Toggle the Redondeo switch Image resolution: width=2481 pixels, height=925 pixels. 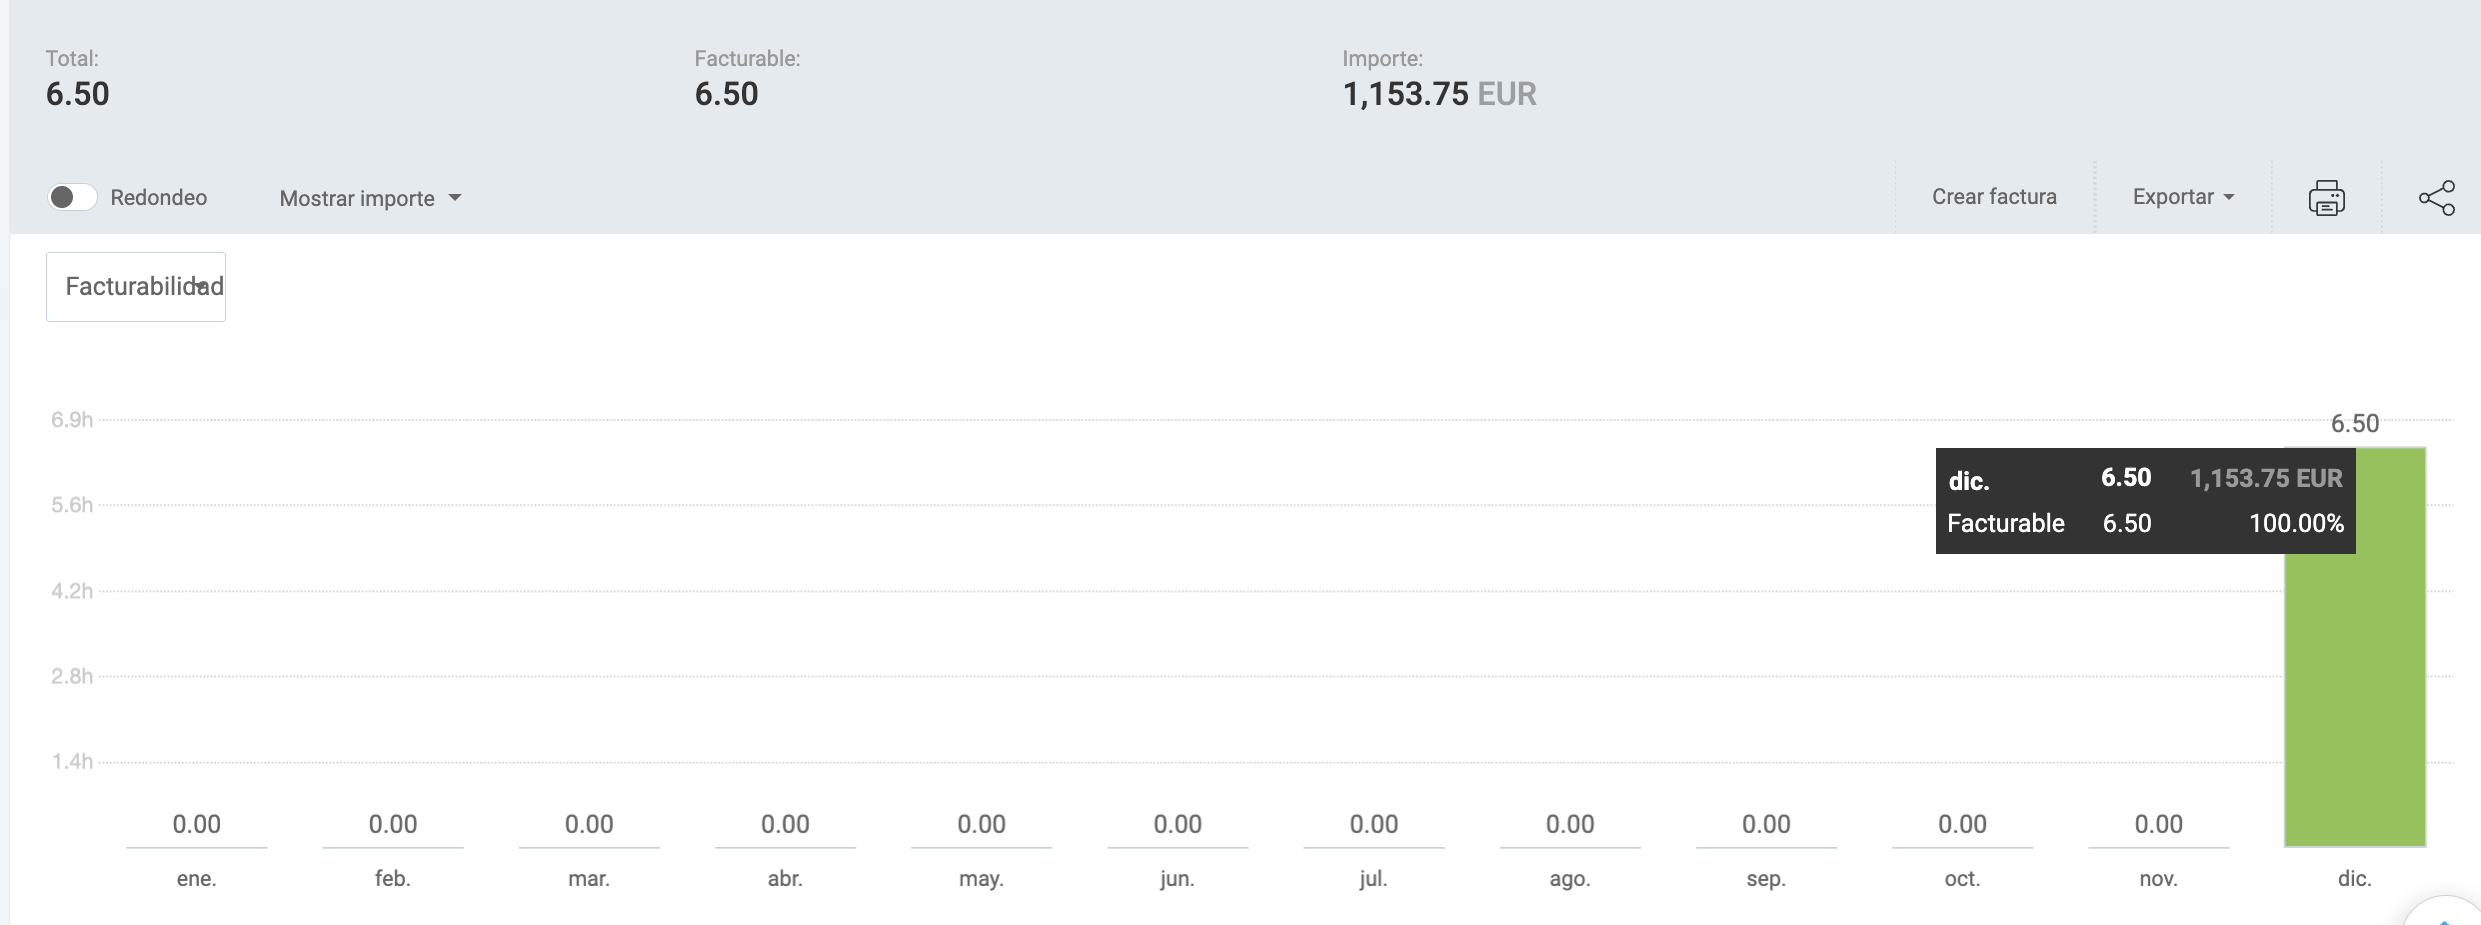click(73, 198)
